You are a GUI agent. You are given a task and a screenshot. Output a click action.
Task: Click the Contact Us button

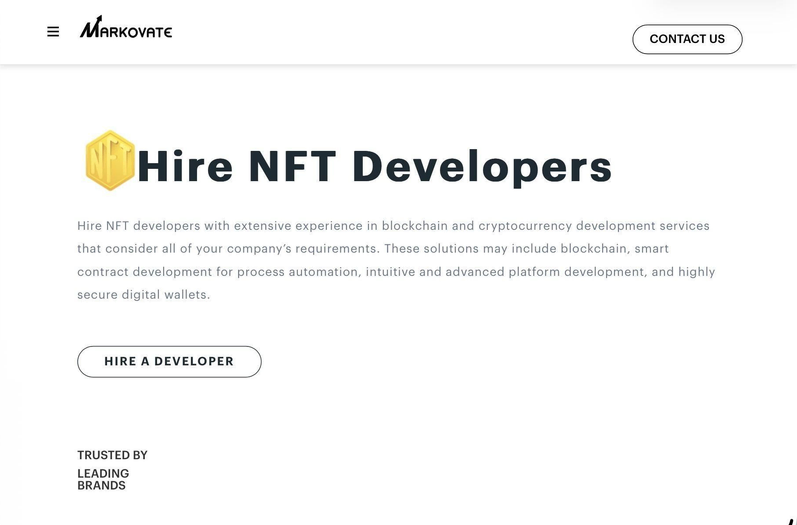pos(687,39)
